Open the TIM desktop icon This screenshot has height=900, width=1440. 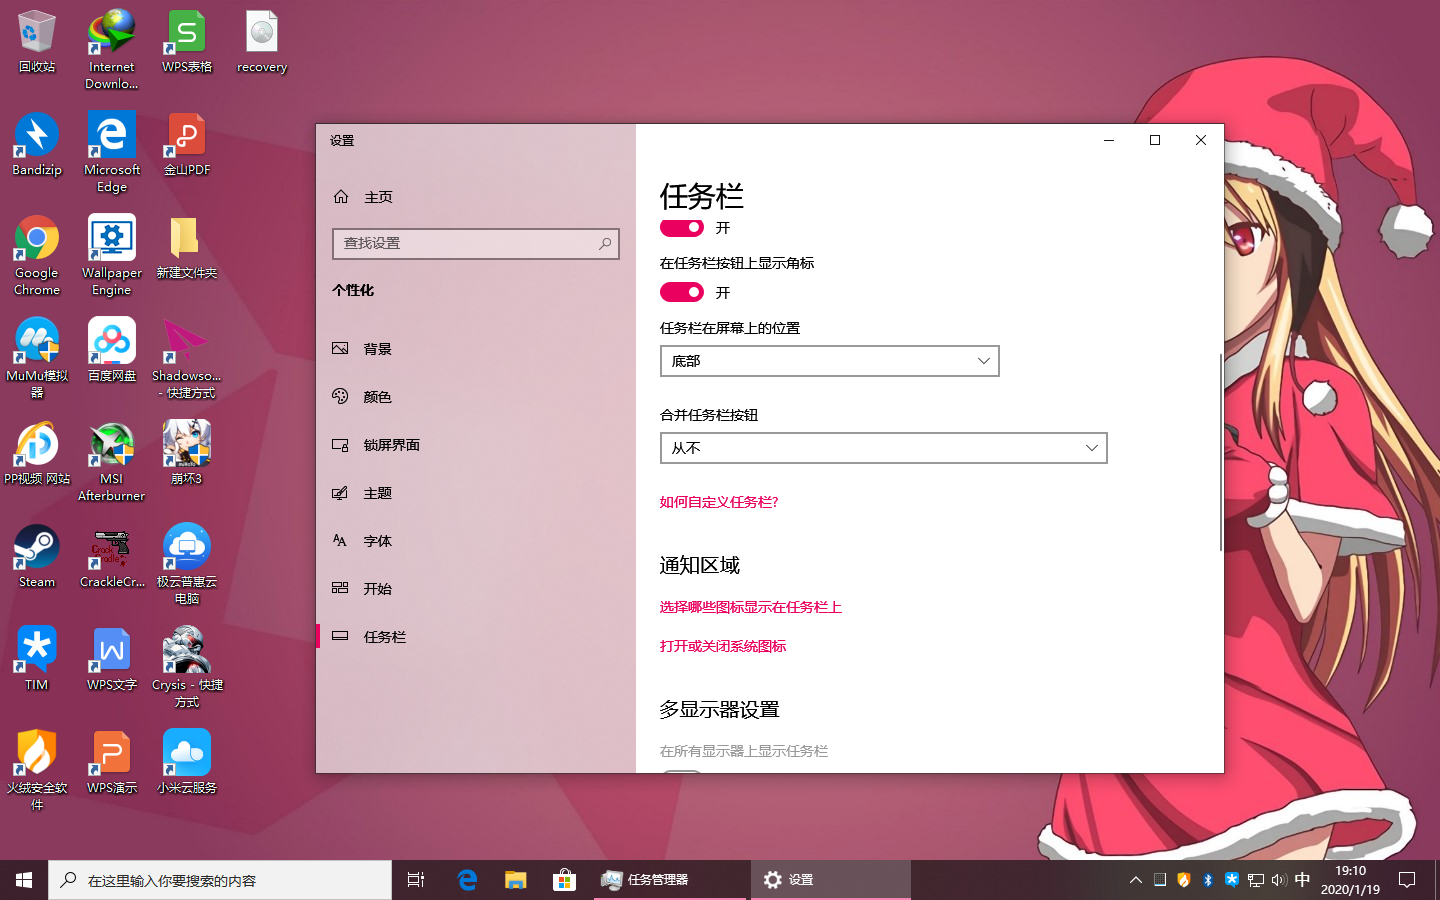pyautogui.click(x=37, y=659)
